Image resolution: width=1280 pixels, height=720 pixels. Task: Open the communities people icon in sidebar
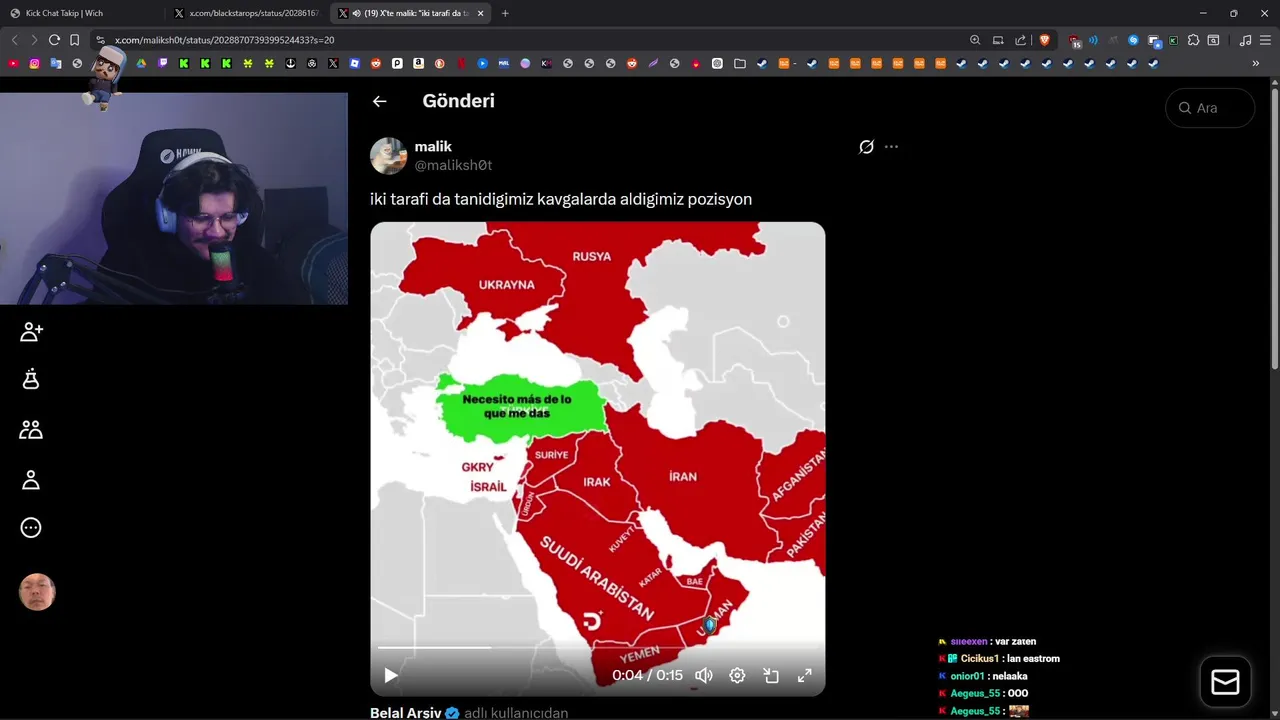31,430
